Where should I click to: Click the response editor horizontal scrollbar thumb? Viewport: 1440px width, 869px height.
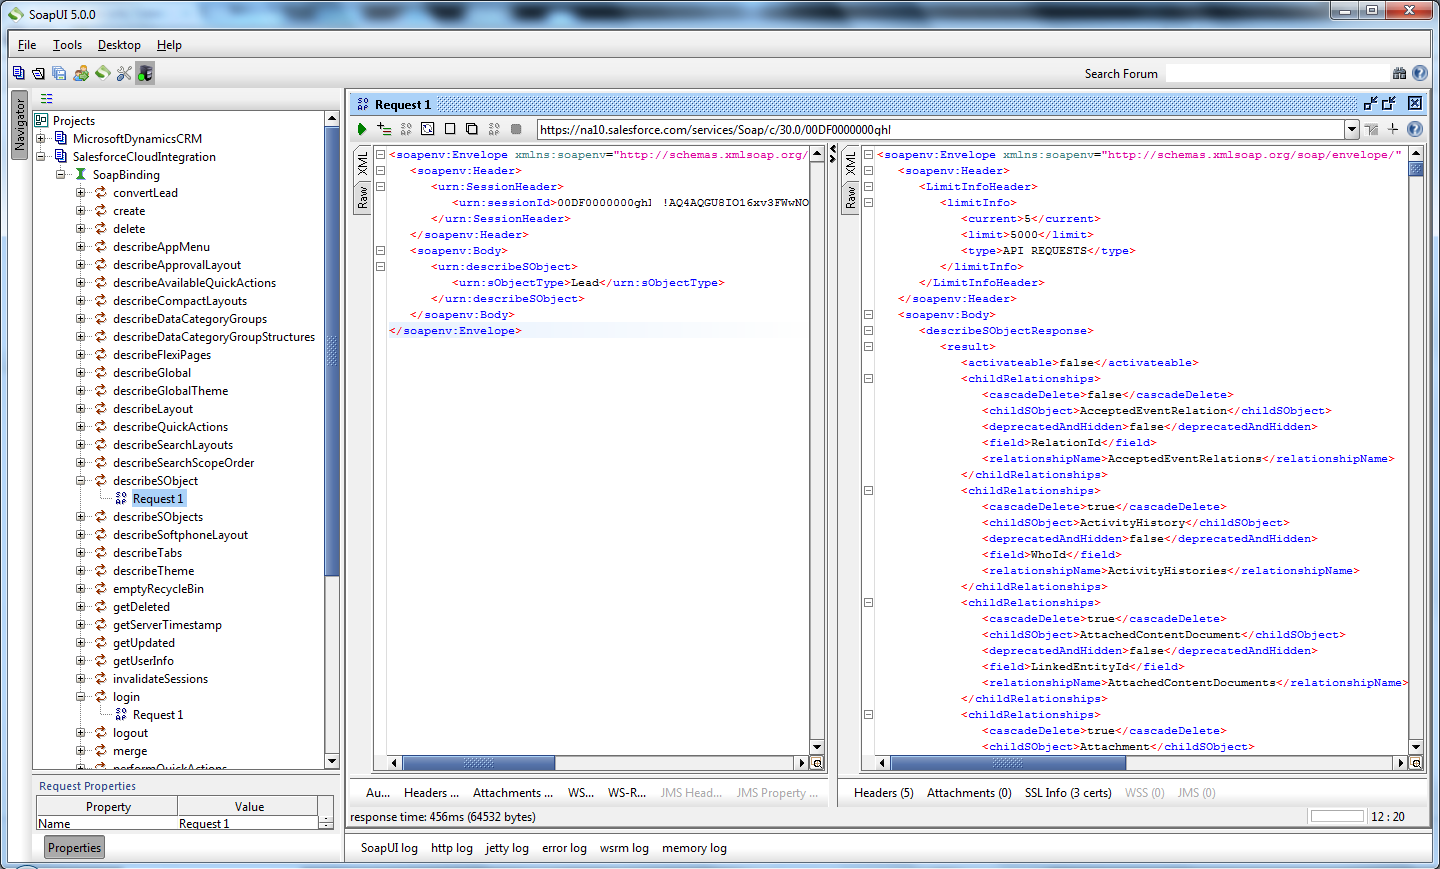pos(1008,763)
